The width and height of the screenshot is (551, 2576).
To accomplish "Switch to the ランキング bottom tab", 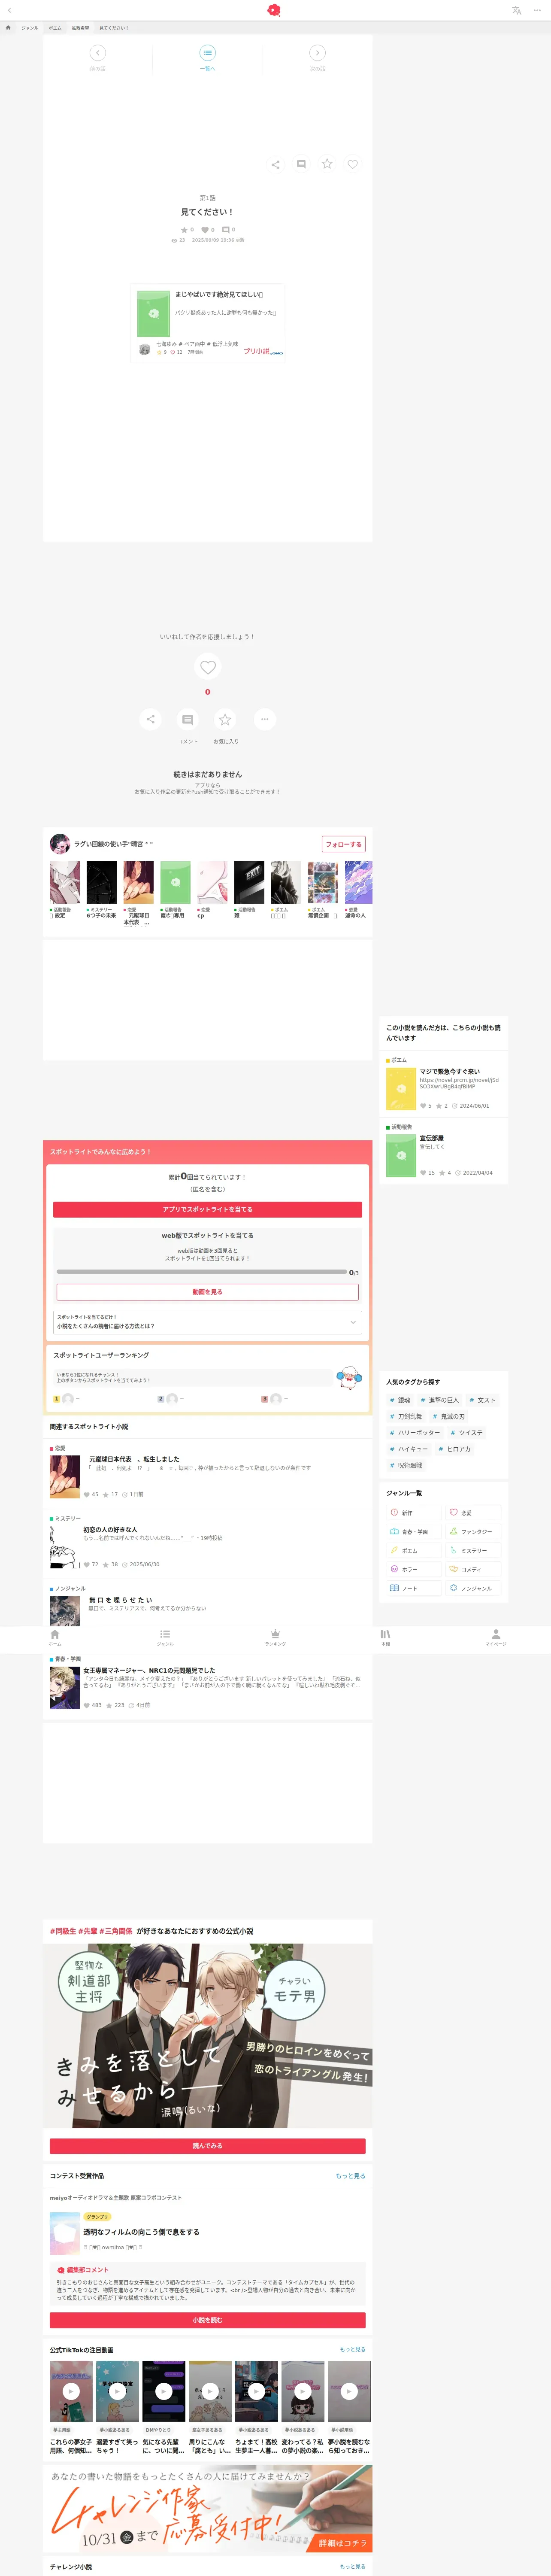I will click(275, 1638).
